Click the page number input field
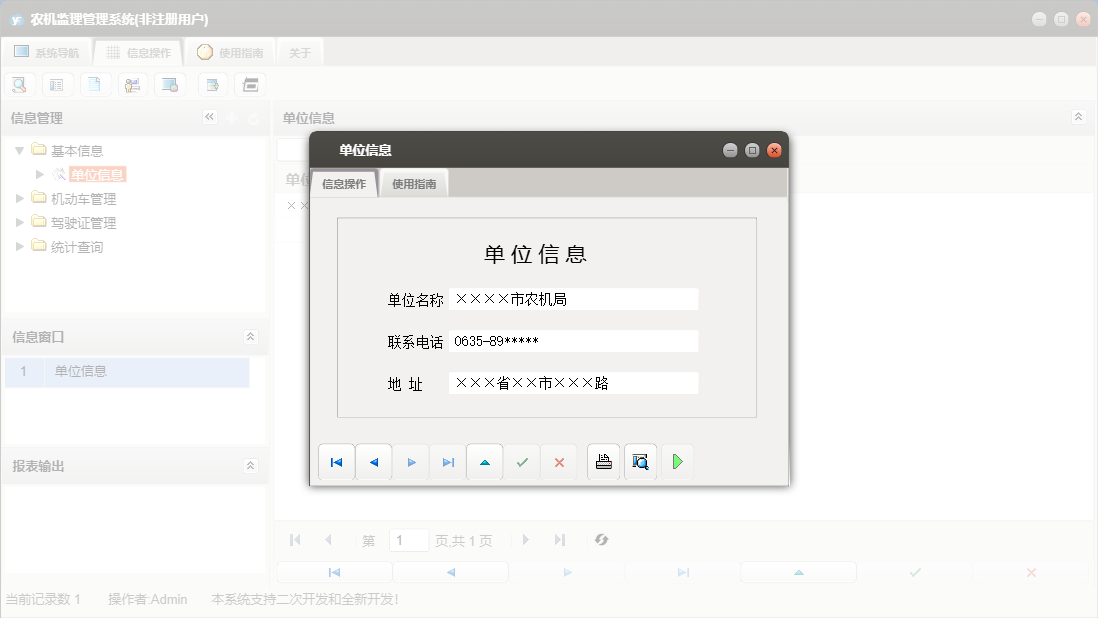The height and width of the screenshot is (618, 1098). (409, 540)
